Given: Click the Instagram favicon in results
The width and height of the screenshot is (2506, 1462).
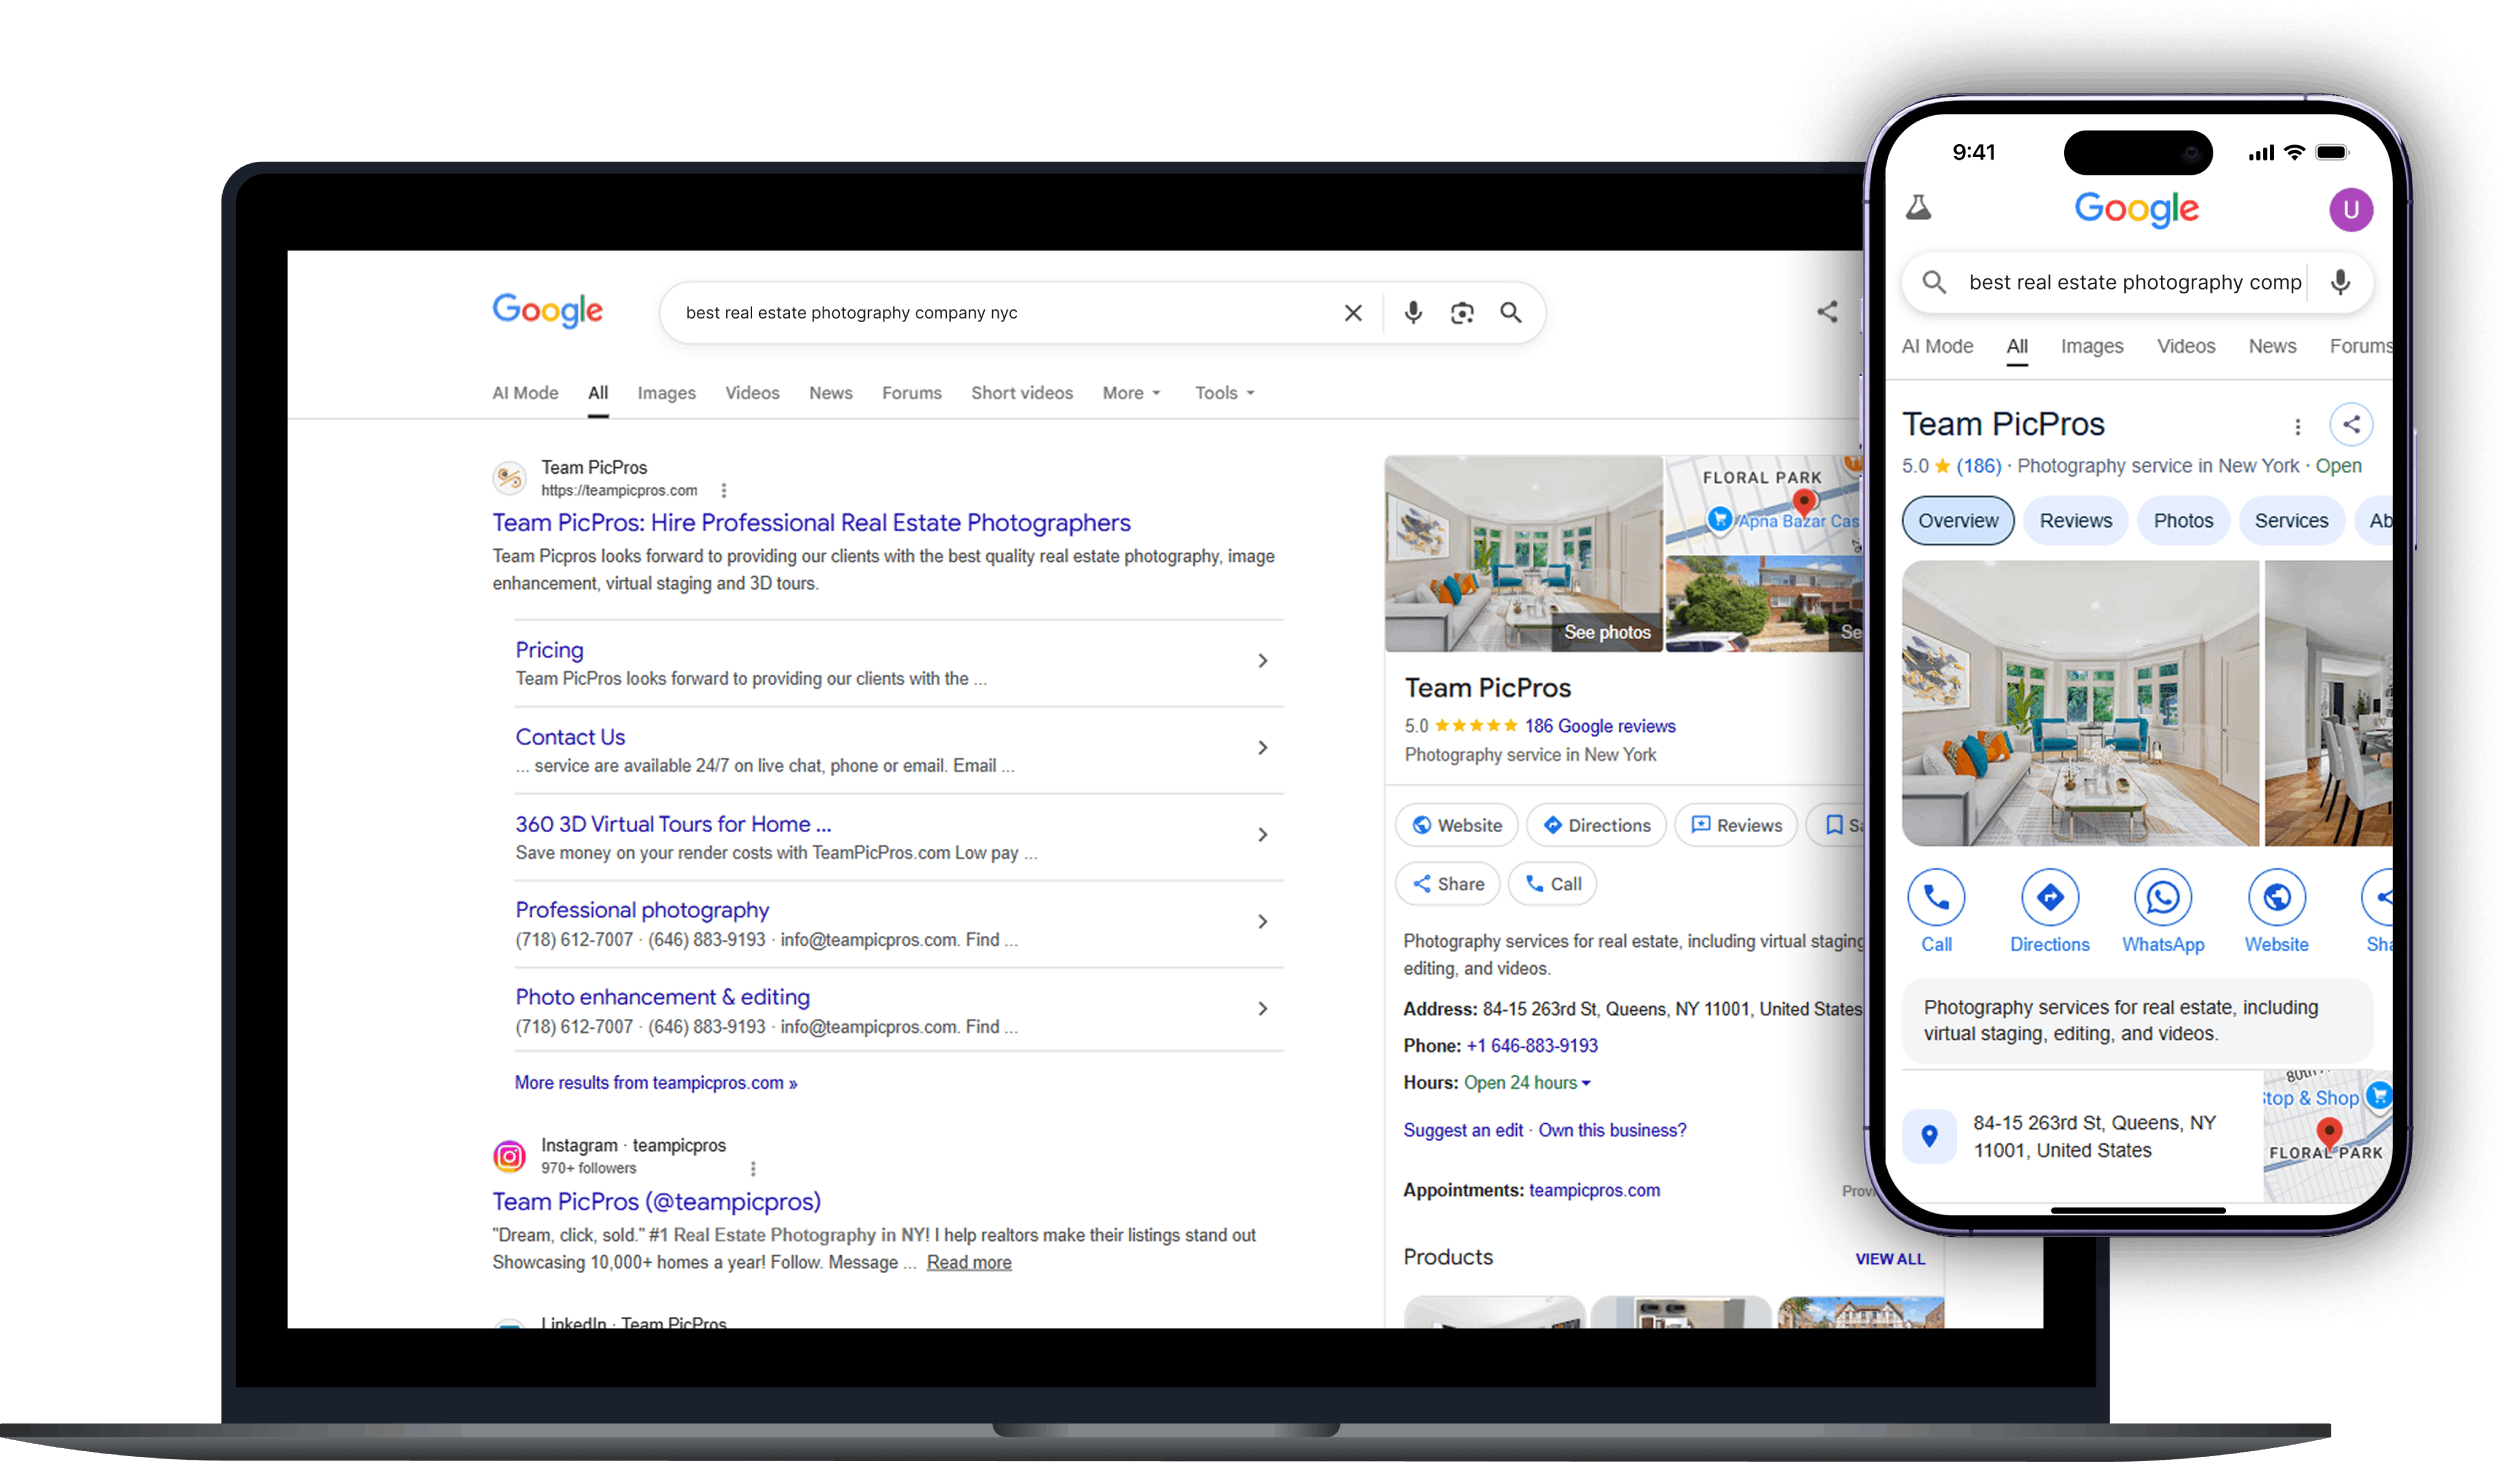Looking at the screenshot, I should pyautogui.click(x=509, y=1156).
